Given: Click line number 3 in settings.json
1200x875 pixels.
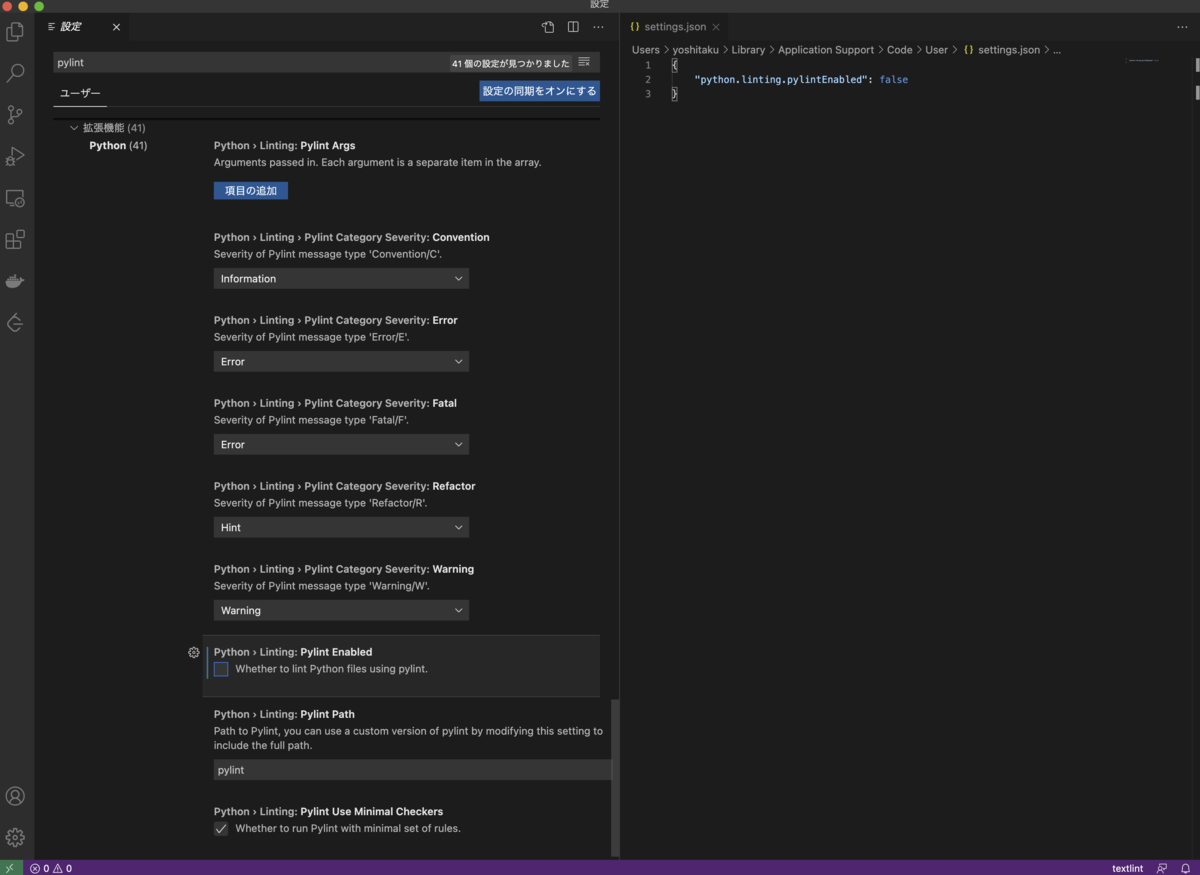Looking at the screenshot, I should [x=648, y=94].
